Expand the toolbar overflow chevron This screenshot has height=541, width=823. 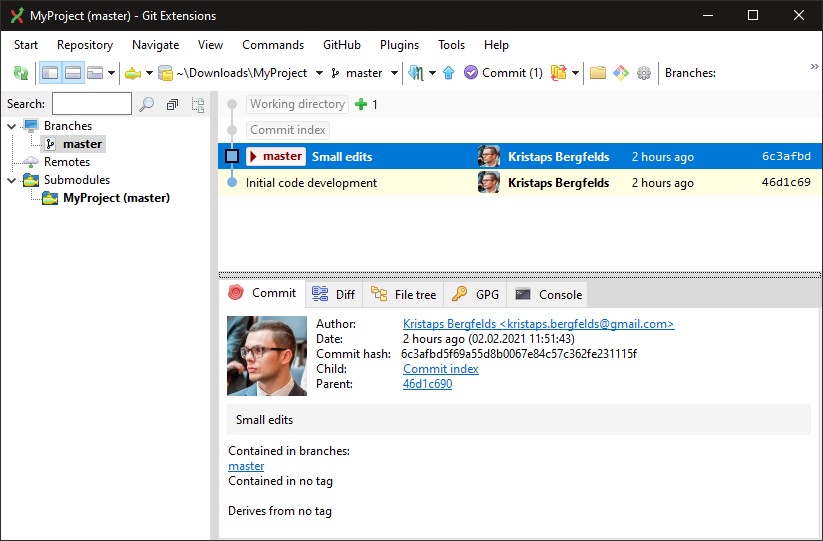pos(814,67)
